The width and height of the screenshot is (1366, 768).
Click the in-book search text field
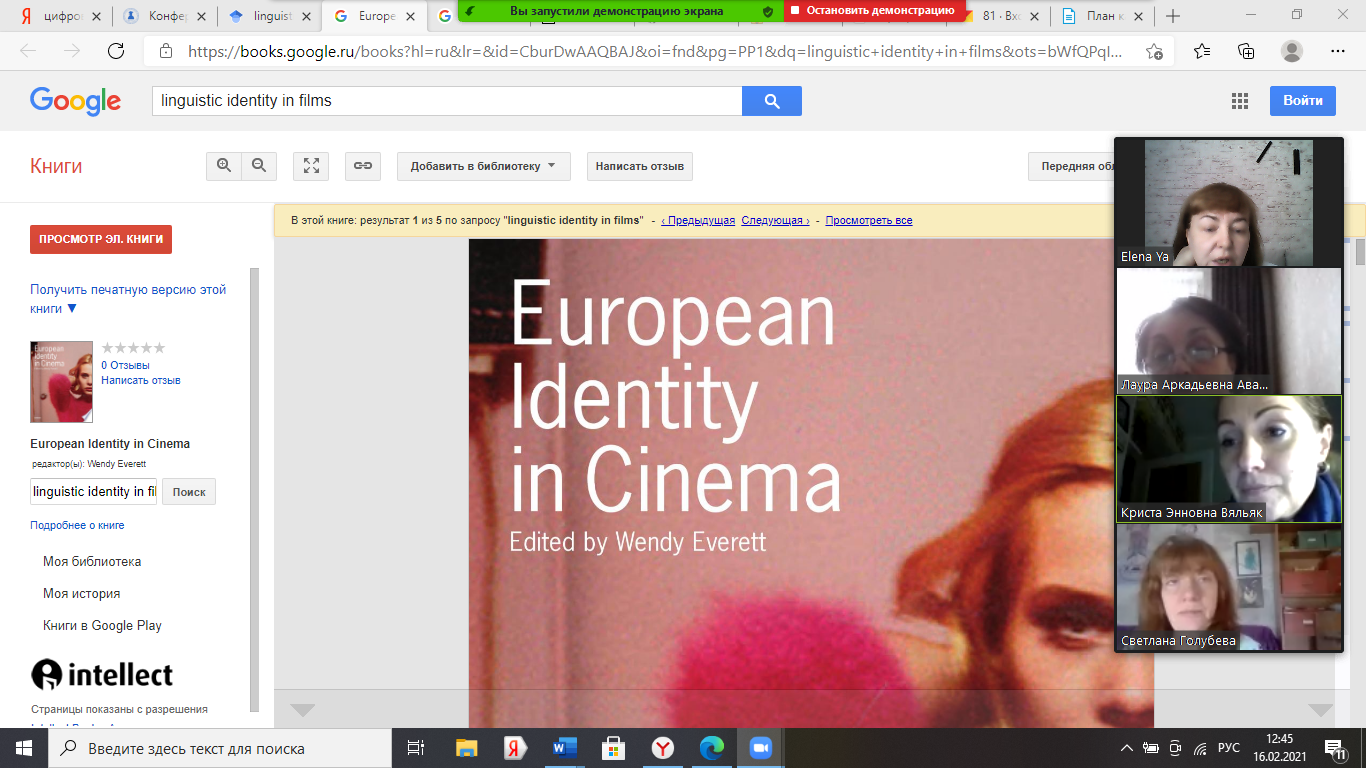(94, 492)
